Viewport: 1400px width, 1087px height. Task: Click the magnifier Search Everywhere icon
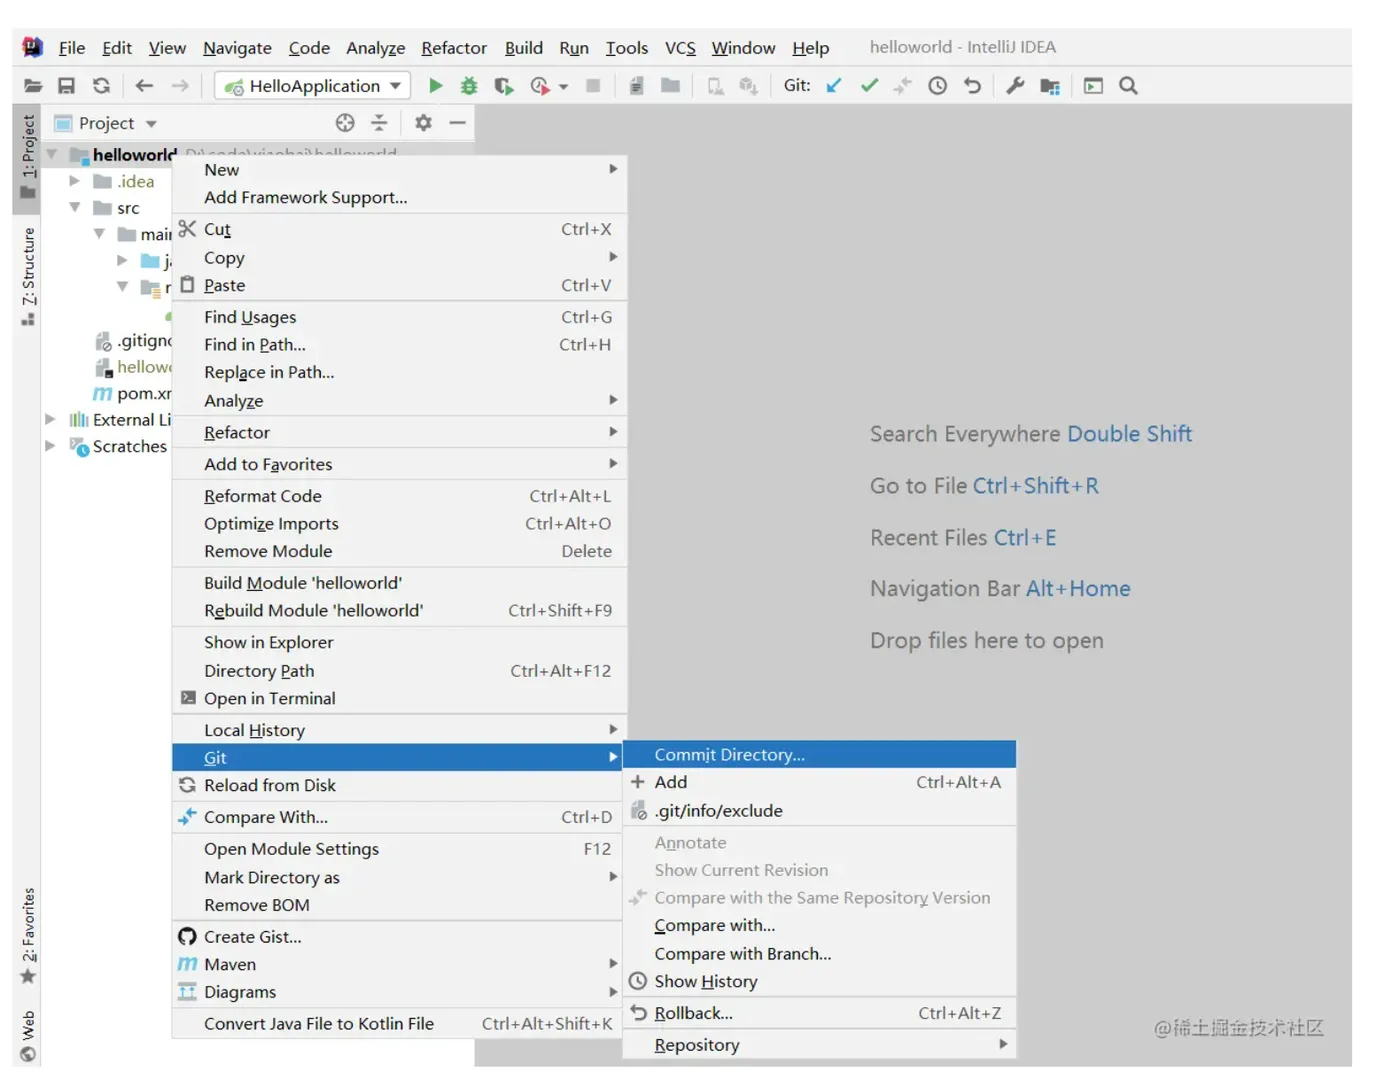coord(1128,86)
